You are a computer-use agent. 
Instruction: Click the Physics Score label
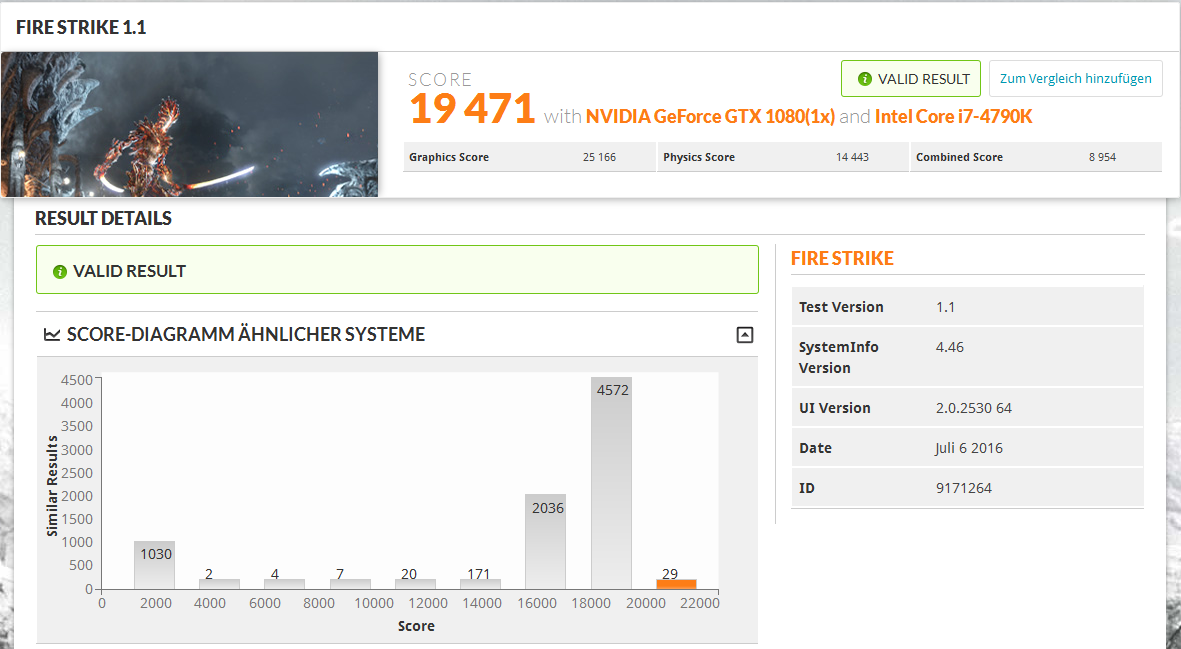699,157
